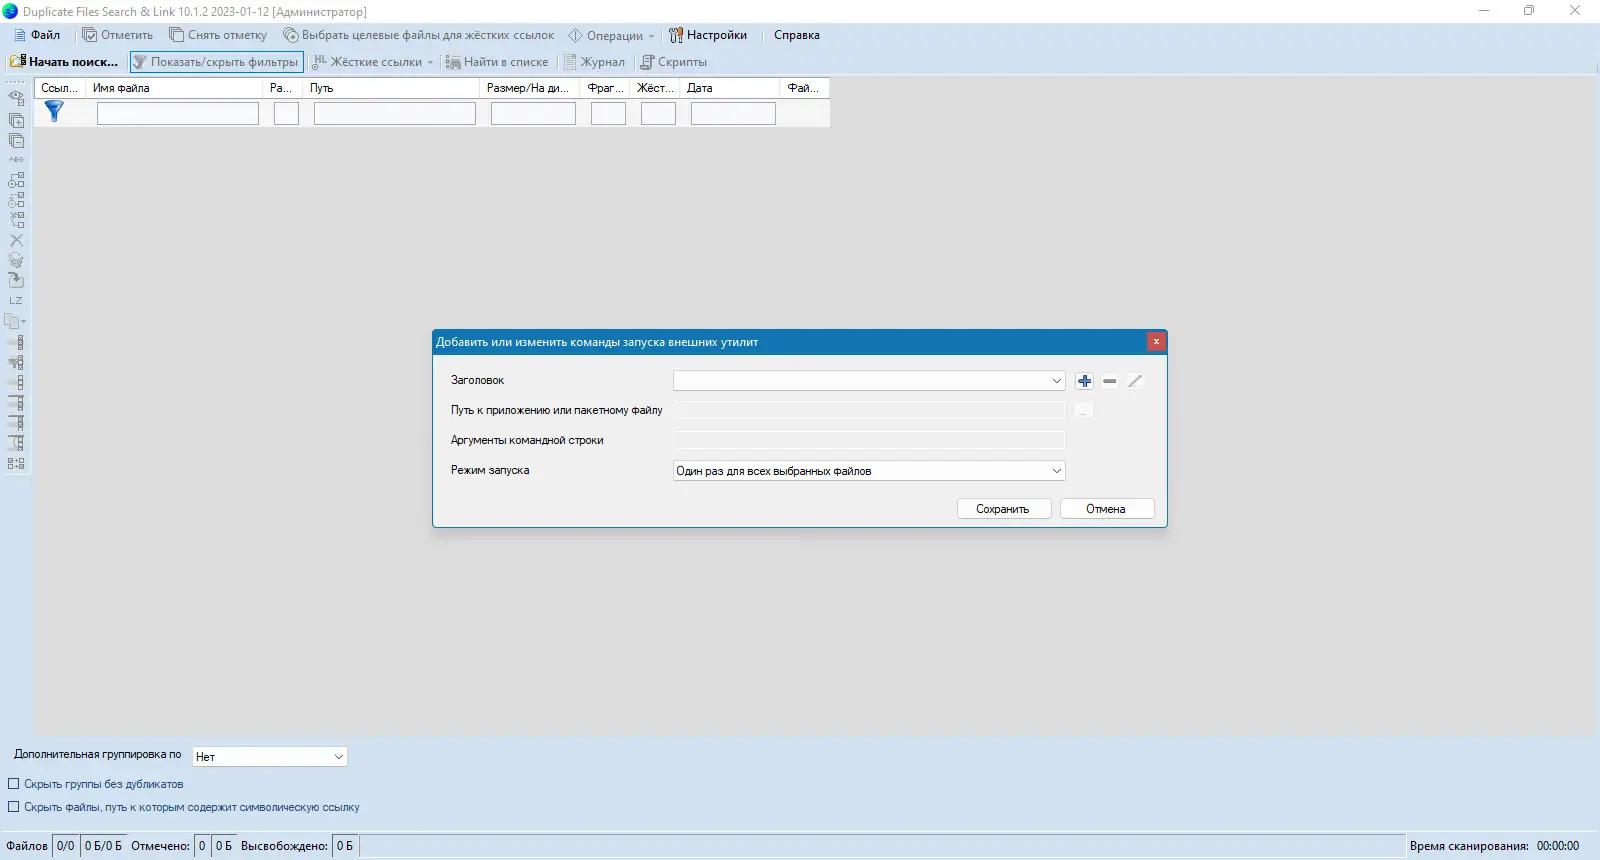Viewport: 1600px width, 860px height.
Task: Click the Имя файла filter input field
Action: pos(178,114)
